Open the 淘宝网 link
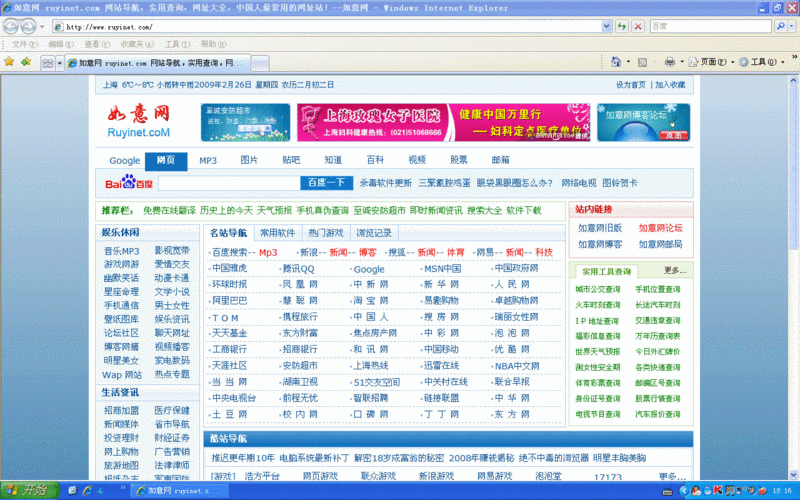 point(371,301)
